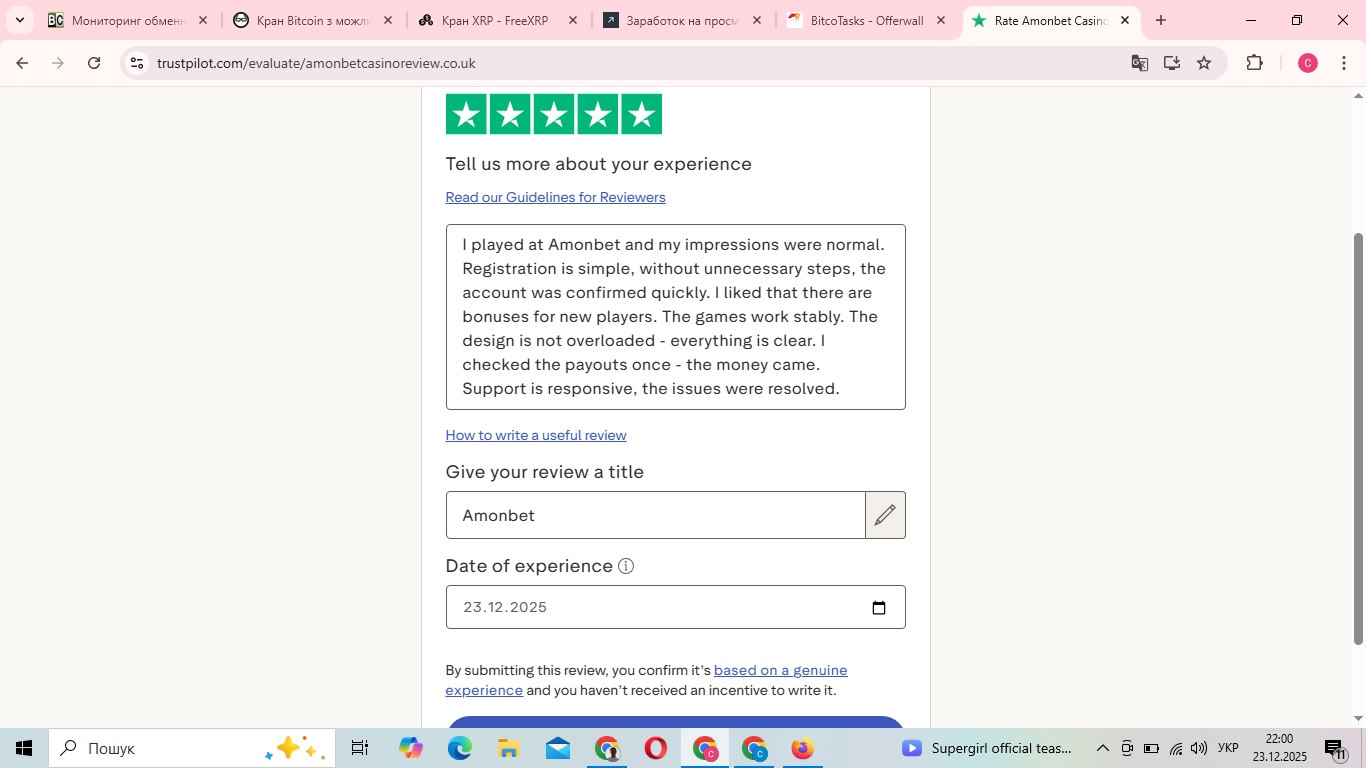
Task: Click the install app icon in address bar
Action: click(1172, 63)
